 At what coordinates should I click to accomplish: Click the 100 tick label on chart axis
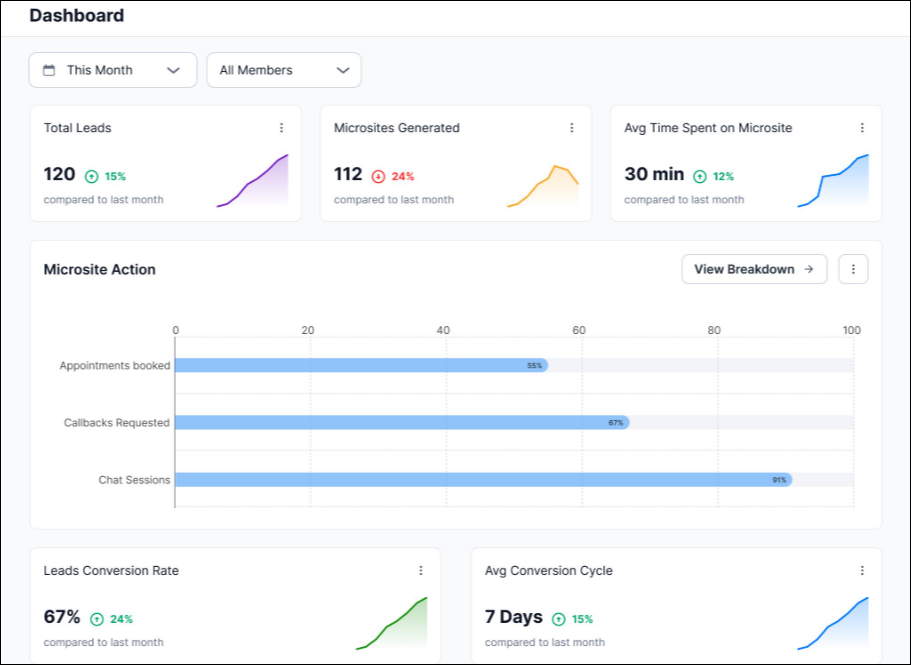(851, 330)
